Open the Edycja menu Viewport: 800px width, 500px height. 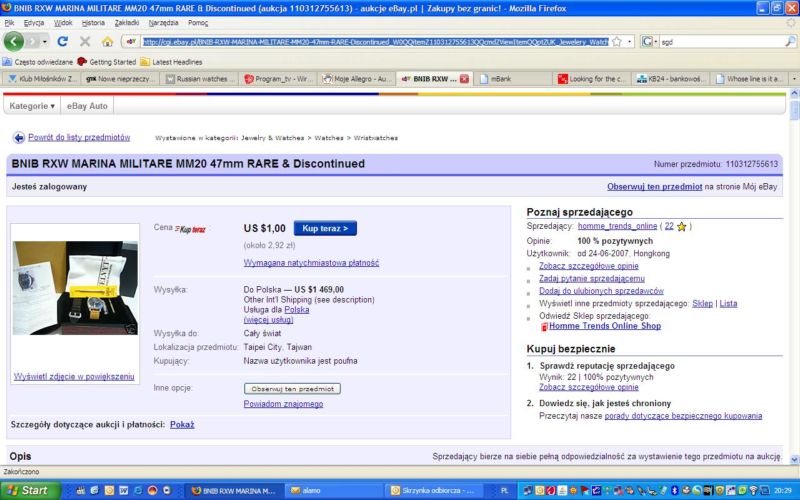(34, 23)
